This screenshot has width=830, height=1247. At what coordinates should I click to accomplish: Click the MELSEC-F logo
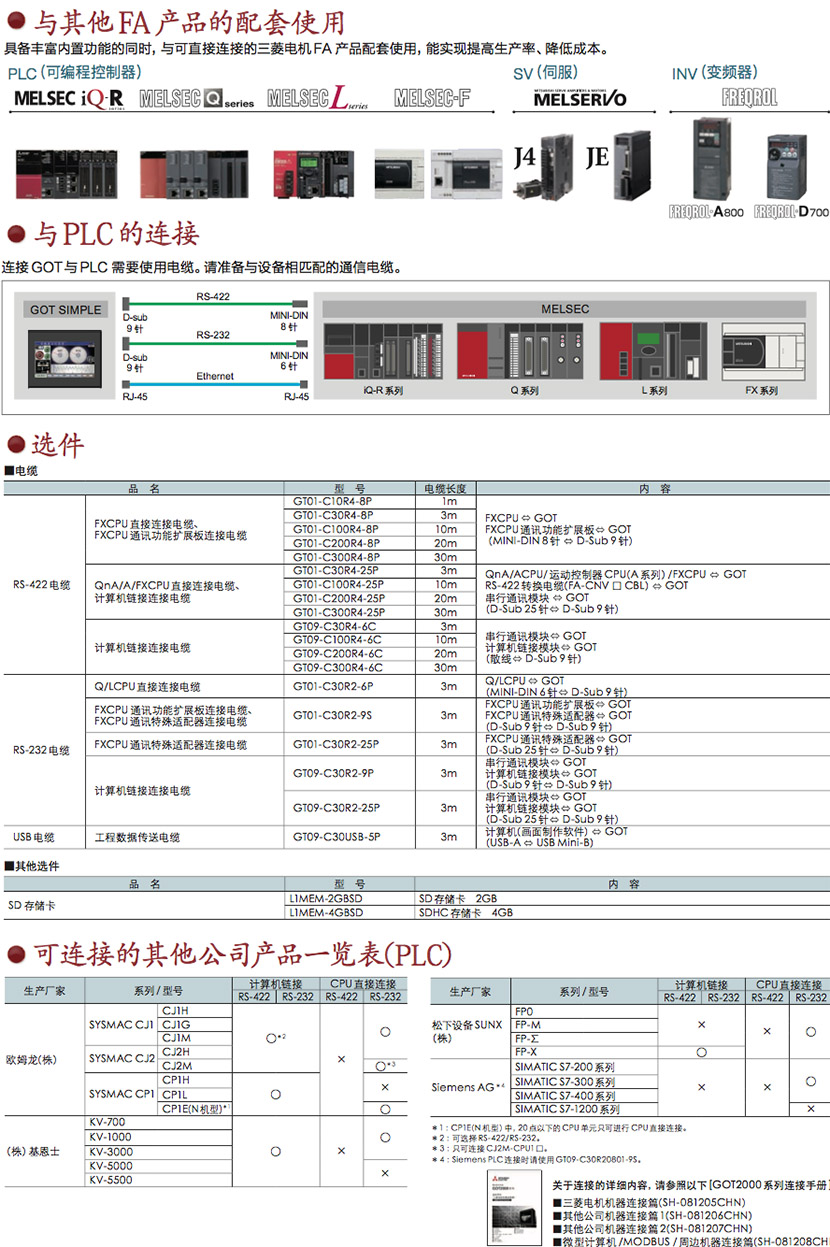click(431, 98)
